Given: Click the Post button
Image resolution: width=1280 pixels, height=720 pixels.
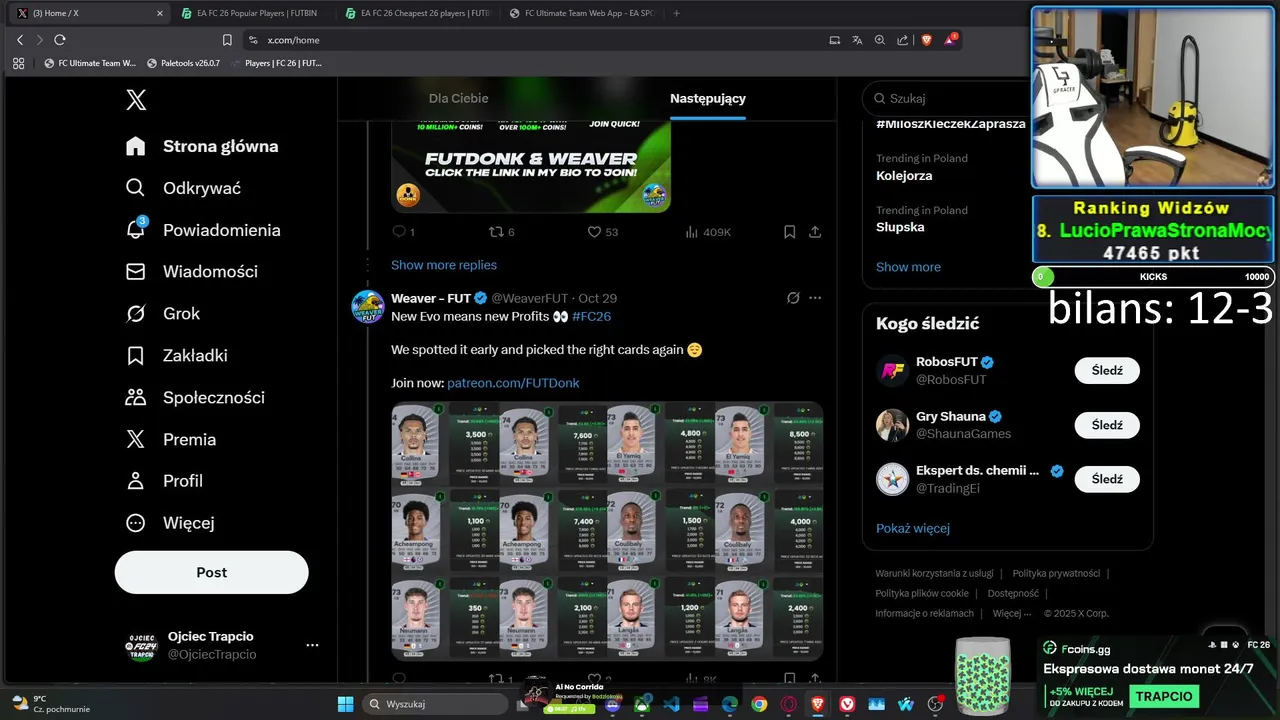Looking at the screenshot, I should pyautogui.click(x=212, y=572).
